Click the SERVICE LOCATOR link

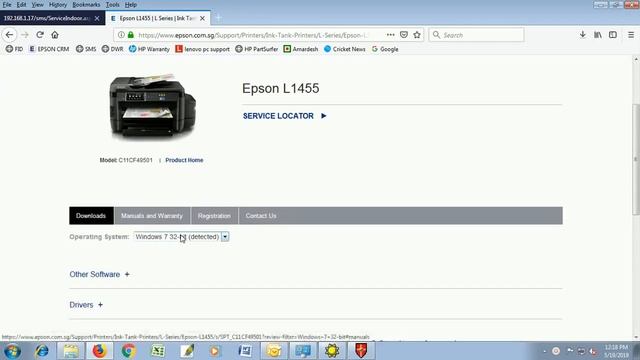pyautogui.click(x=284, y=116)
